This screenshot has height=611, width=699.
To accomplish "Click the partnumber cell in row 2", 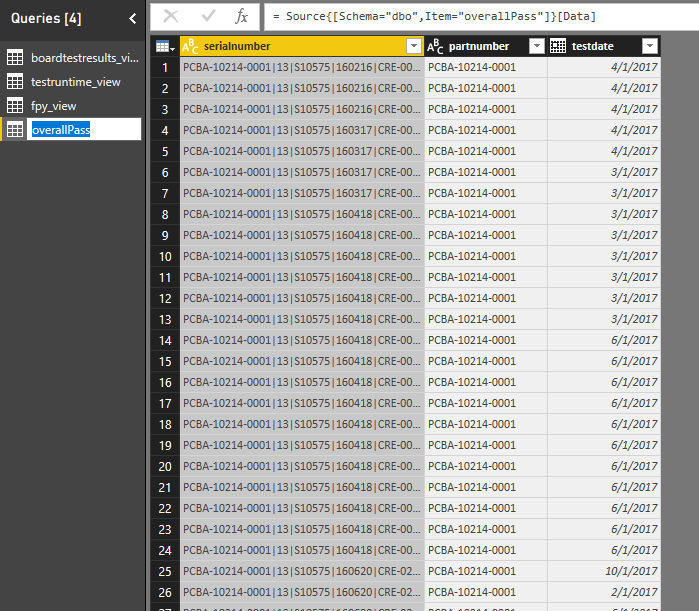I will (x=485, y=88).
